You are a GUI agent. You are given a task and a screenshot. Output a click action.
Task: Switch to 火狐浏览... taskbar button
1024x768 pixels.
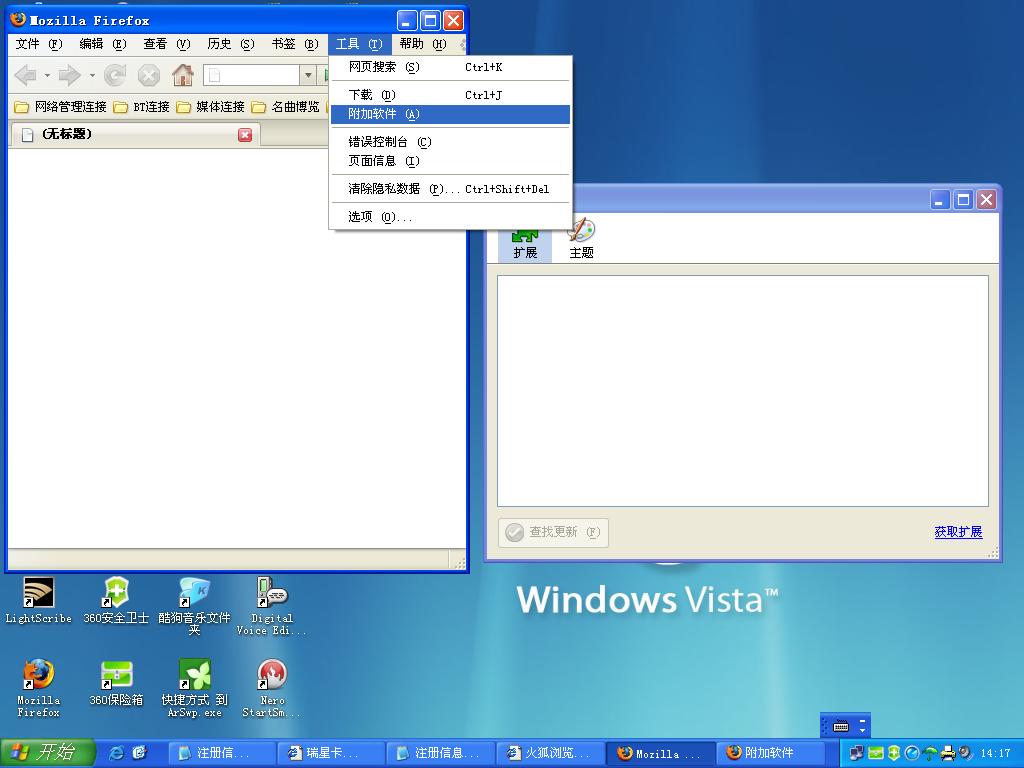pyautogui.click(x=550, y=753)
